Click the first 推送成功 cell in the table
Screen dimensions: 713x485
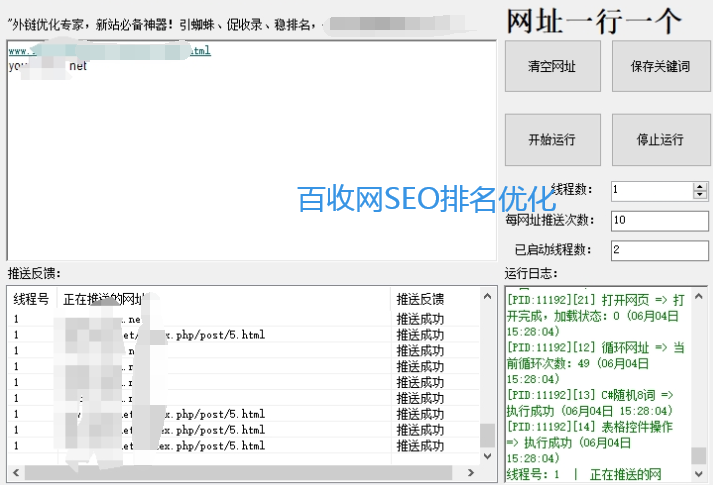point(420,319)
